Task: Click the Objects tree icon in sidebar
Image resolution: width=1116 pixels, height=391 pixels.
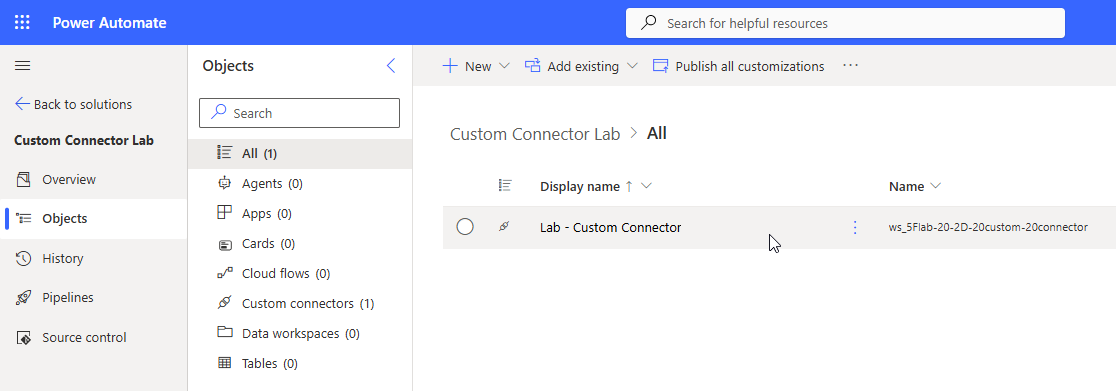Action: click(23, 219)
